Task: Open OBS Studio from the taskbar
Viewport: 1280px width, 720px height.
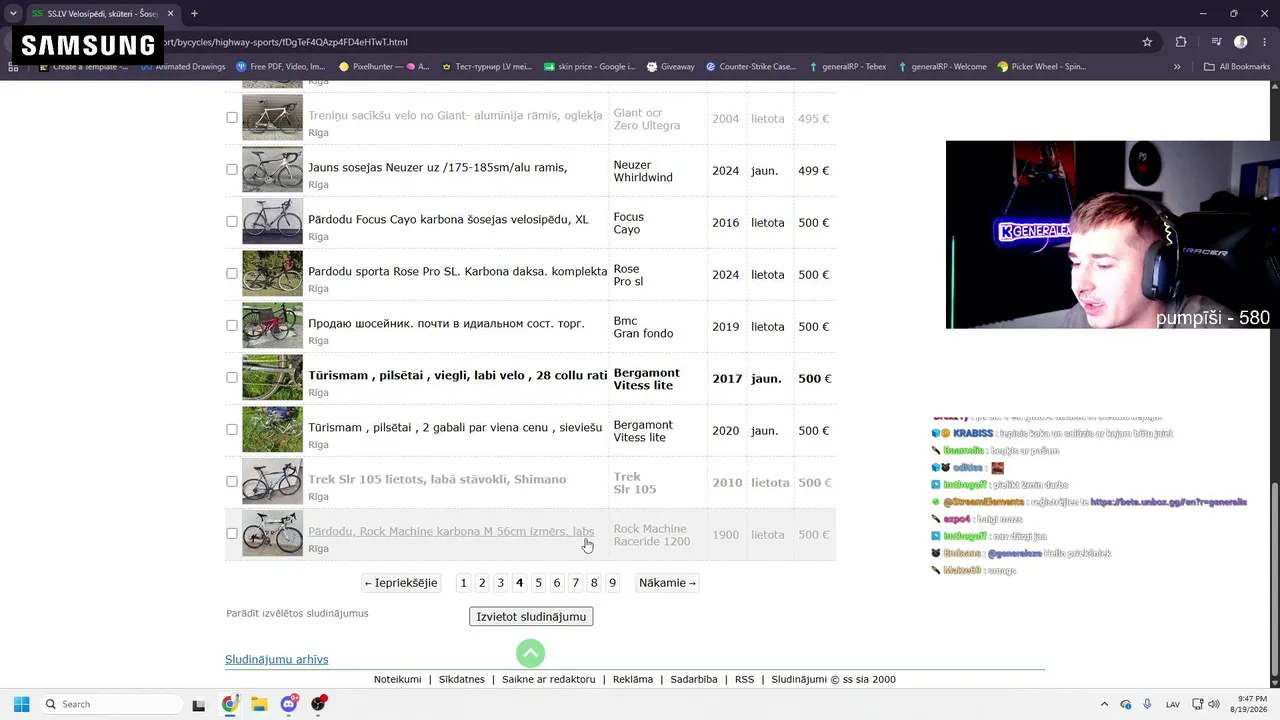Action: pos(319,704)
